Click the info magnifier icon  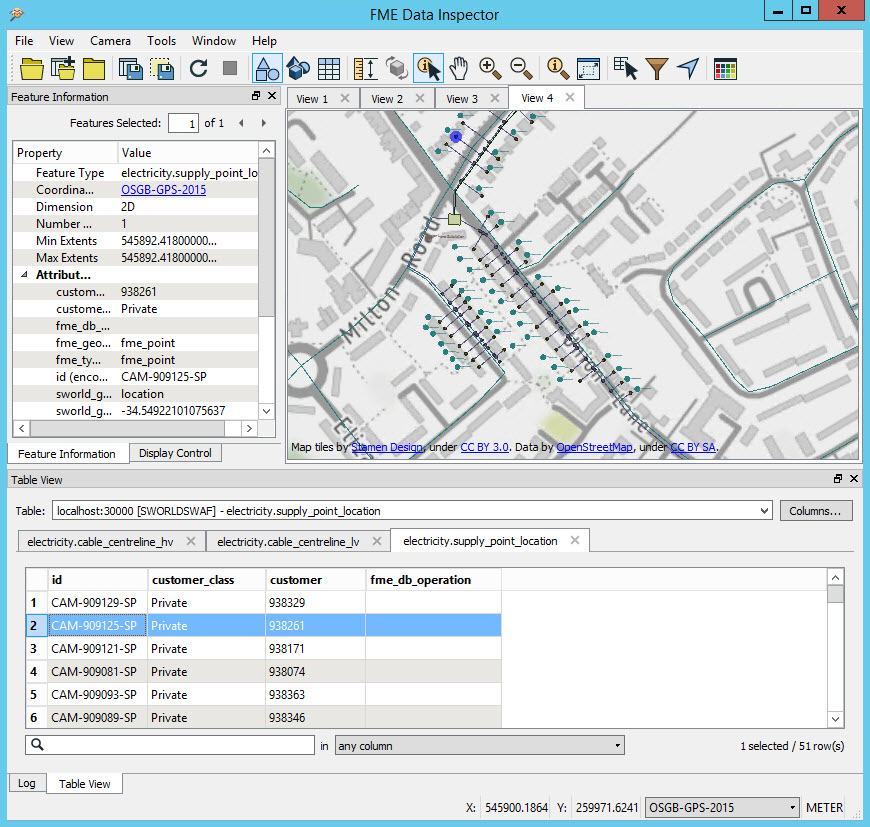[558, 69]
